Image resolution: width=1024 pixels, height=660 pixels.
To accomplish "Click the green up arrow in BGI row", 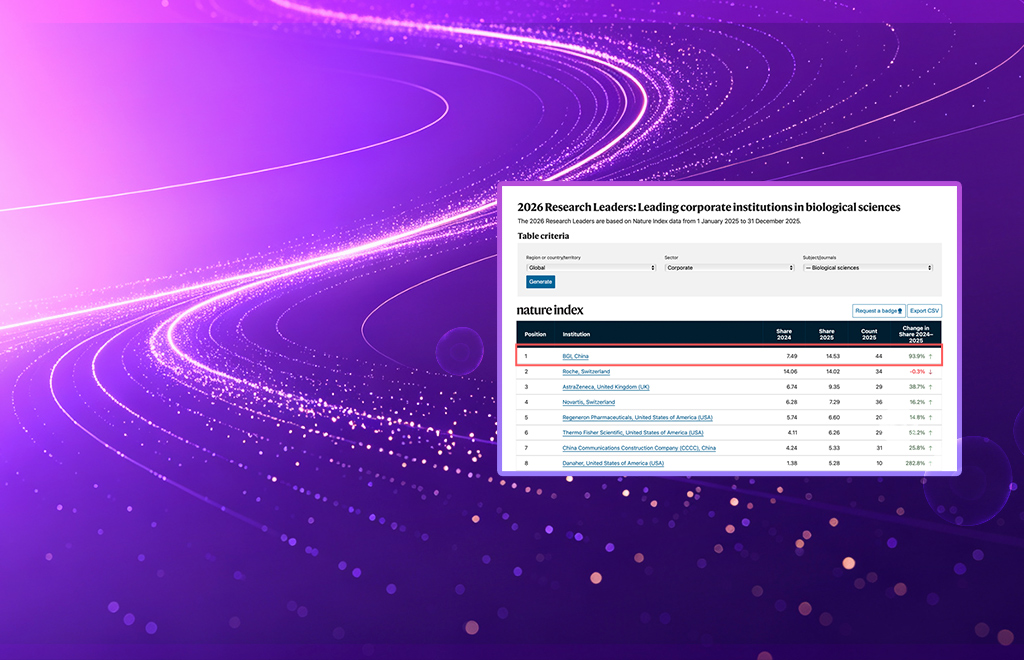I will [x=931, y=356].
